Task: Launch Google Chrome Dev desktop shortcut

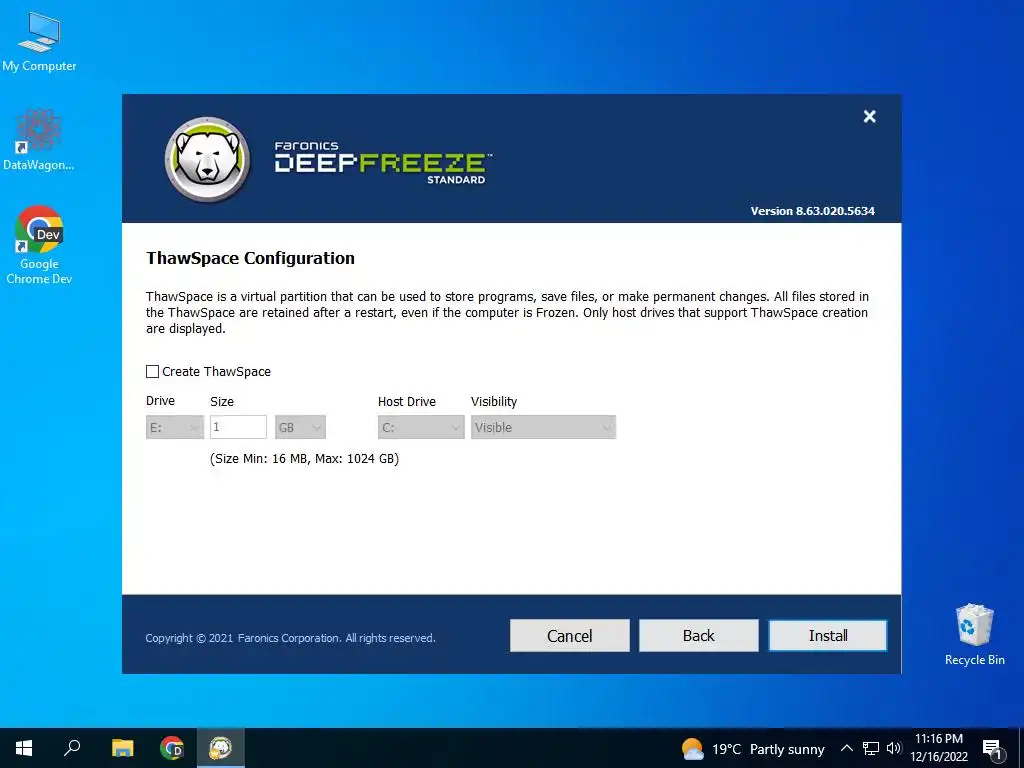Action: tap(39, 245)
